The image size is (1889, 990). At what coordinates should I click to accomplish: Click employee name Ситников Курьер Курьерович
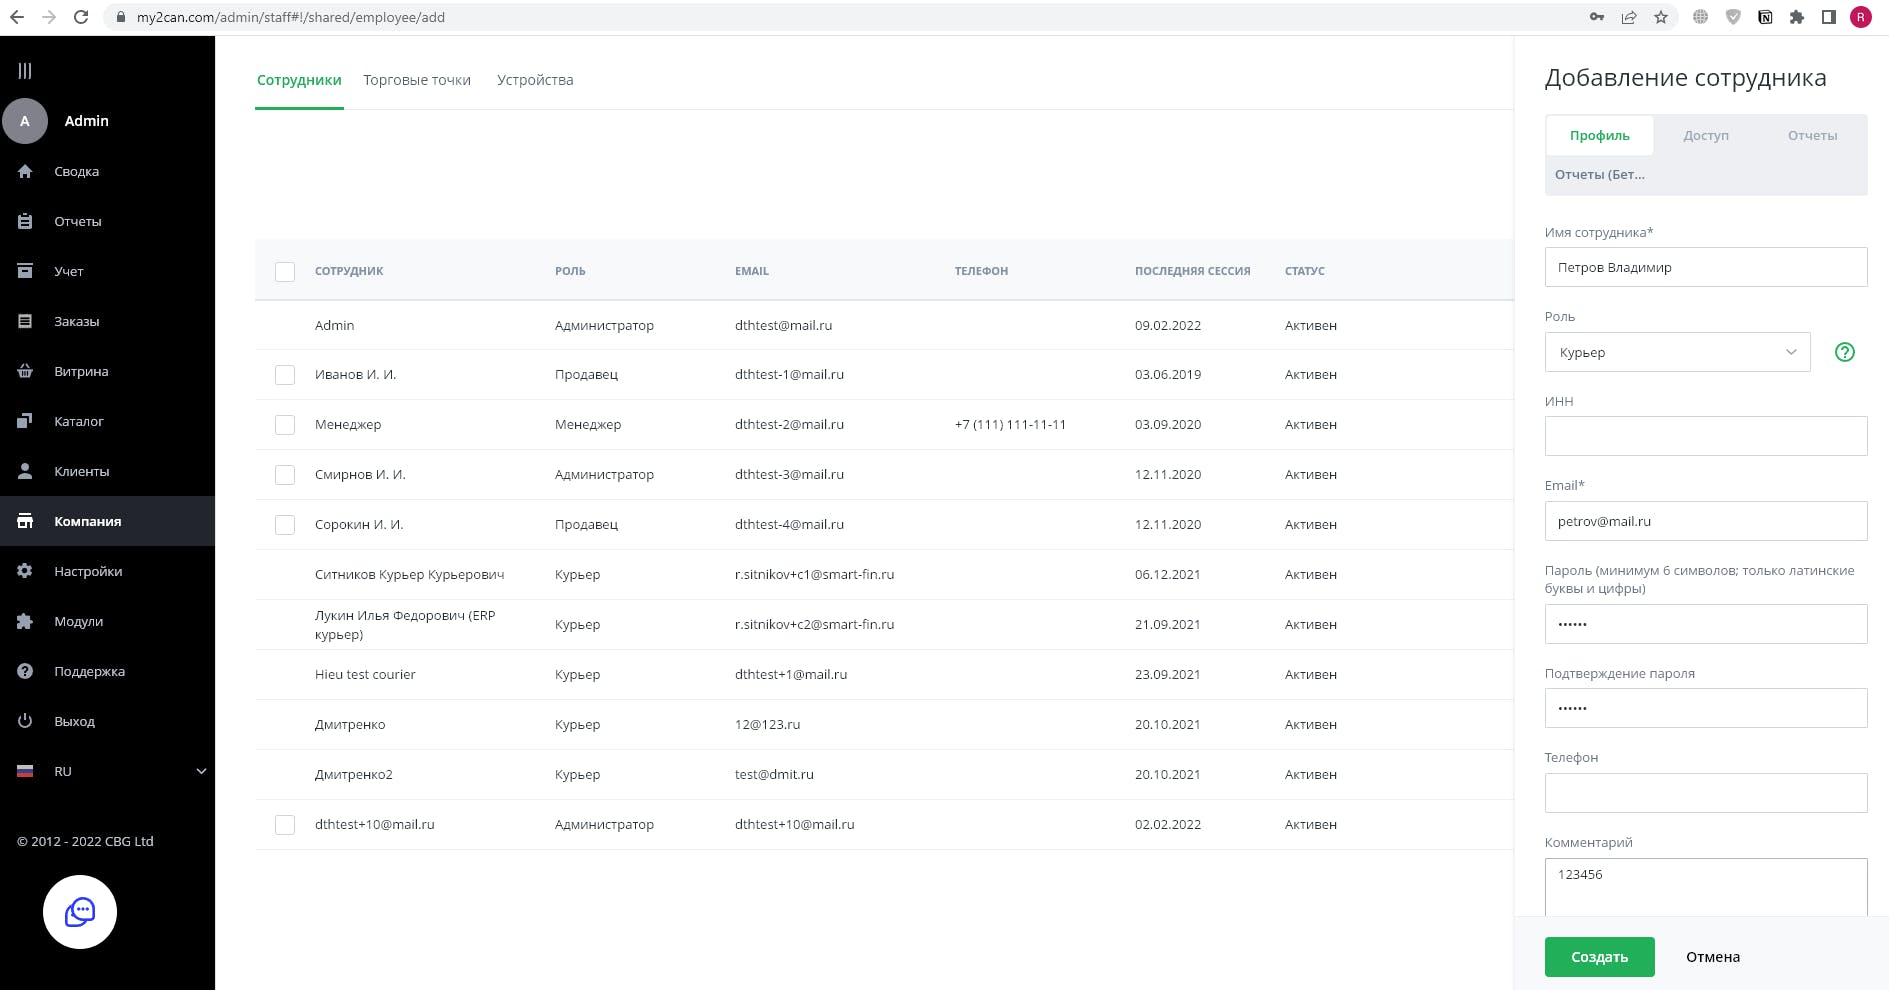coord(409,575)
